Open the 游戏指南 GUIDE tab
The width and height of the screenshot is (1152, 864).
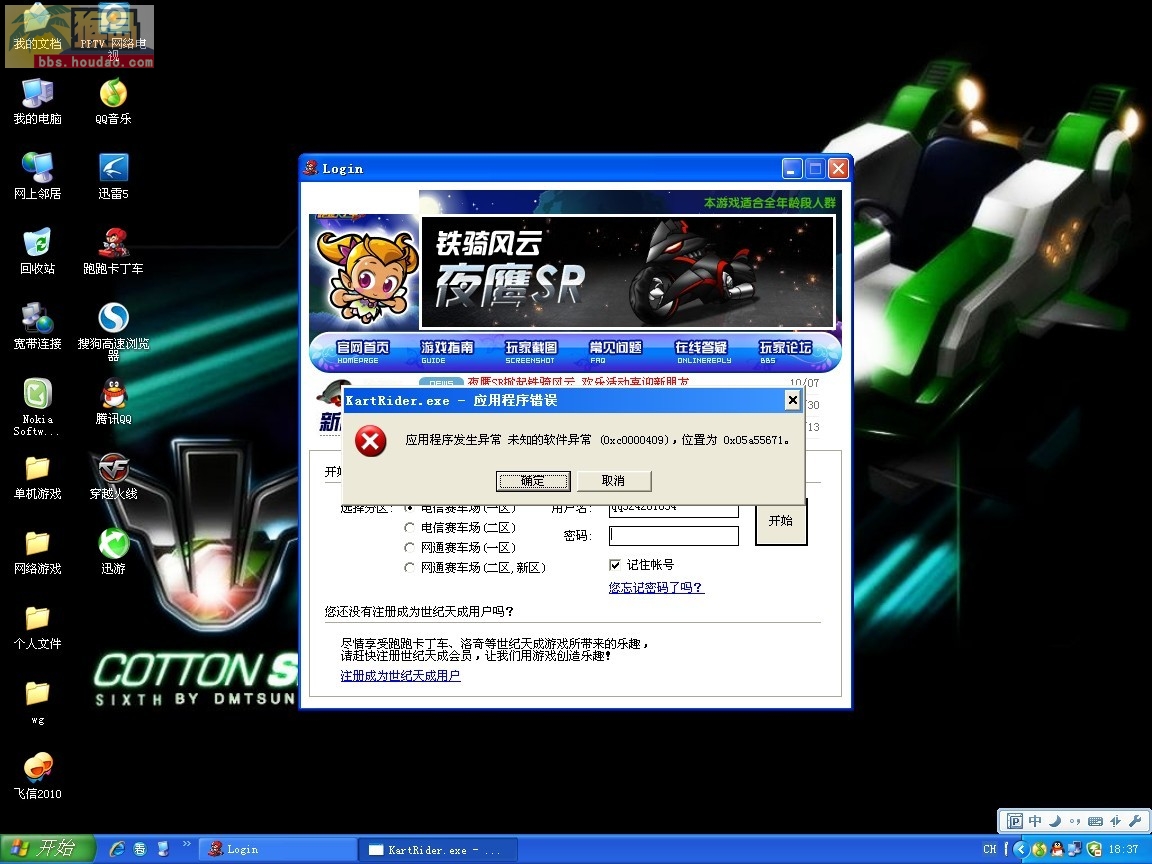point(447,351)
